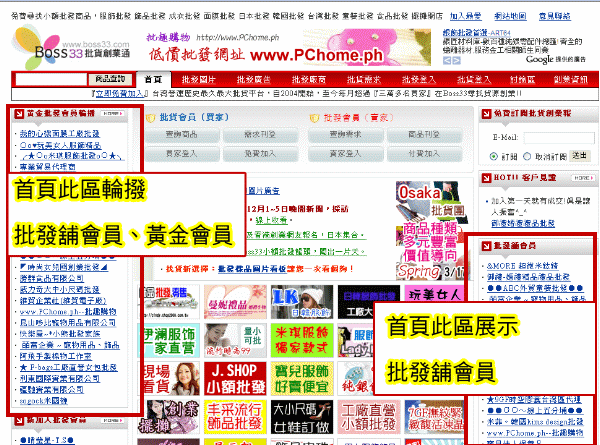
Task: Click the 意見聯絡 link at top
Action: point(555,16)
